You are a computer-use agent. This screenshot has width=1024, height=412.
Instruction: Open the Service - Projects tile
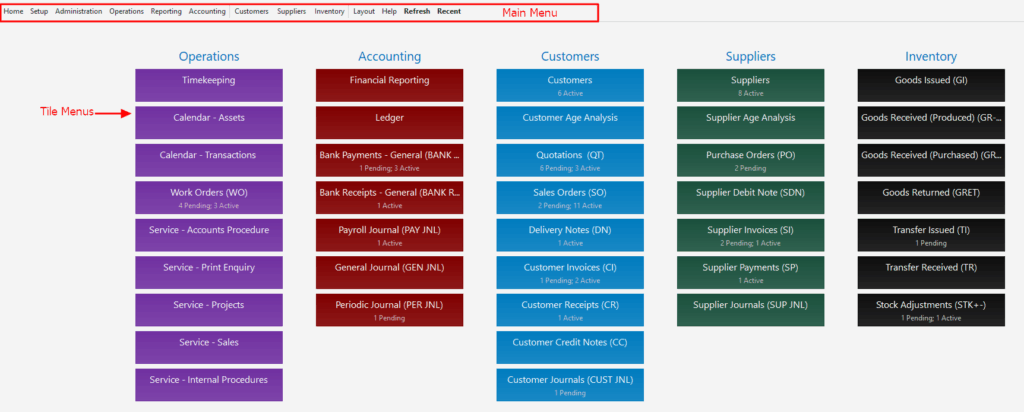209,310
